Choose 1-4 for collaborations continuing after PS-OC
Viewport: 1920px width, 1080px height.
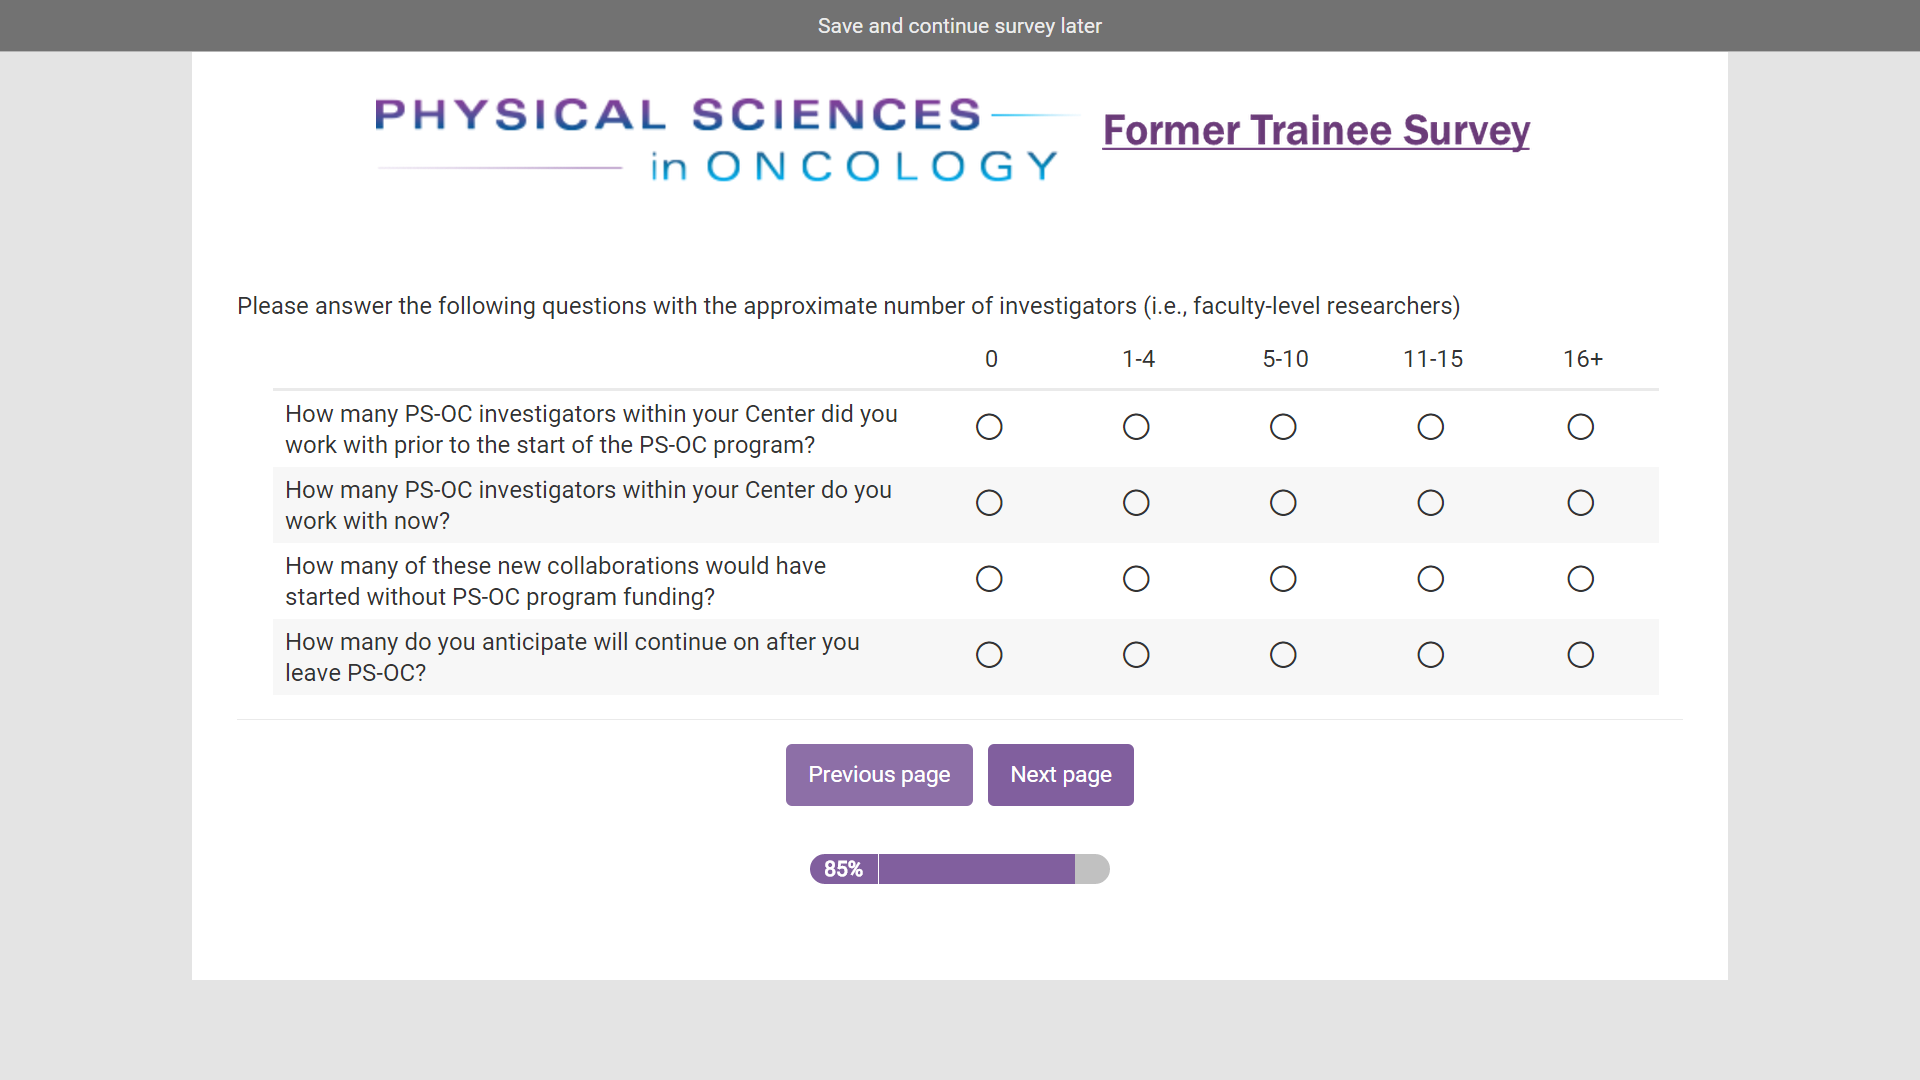[x=1136, y=655]
